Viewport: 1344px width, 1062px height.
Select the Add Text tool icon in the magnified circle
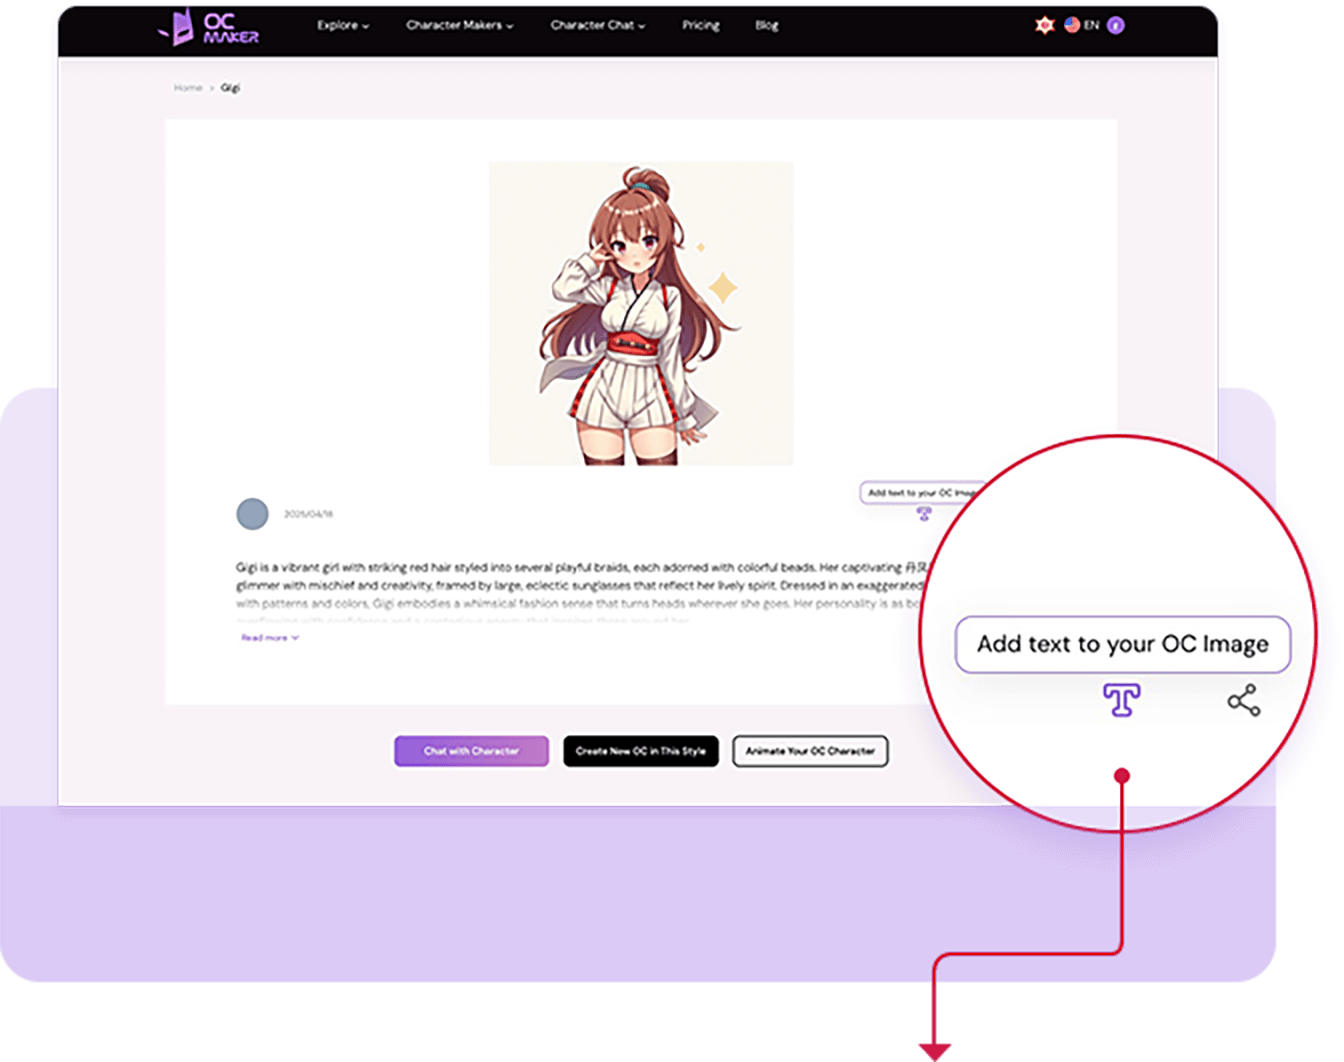(1122, 701)
